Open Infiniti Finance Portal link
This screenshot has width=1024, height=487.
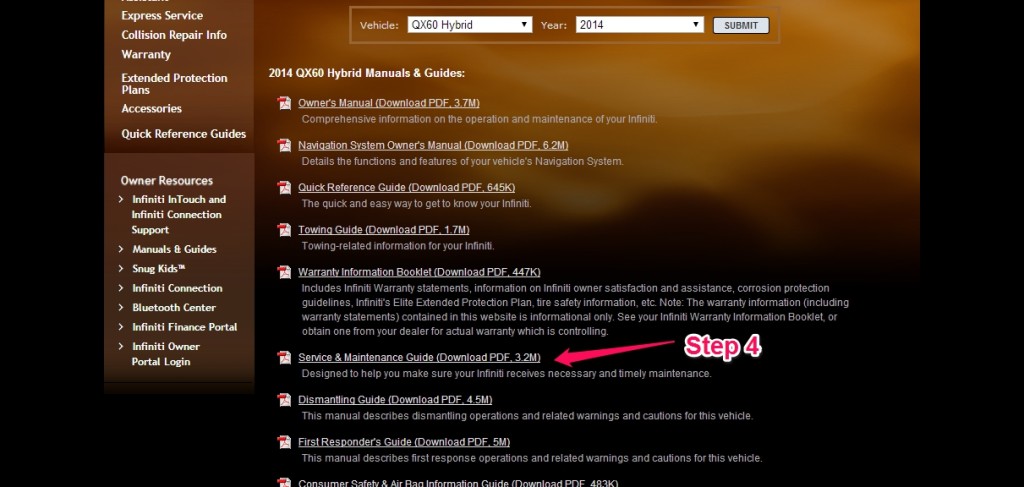tap(185, 327)
